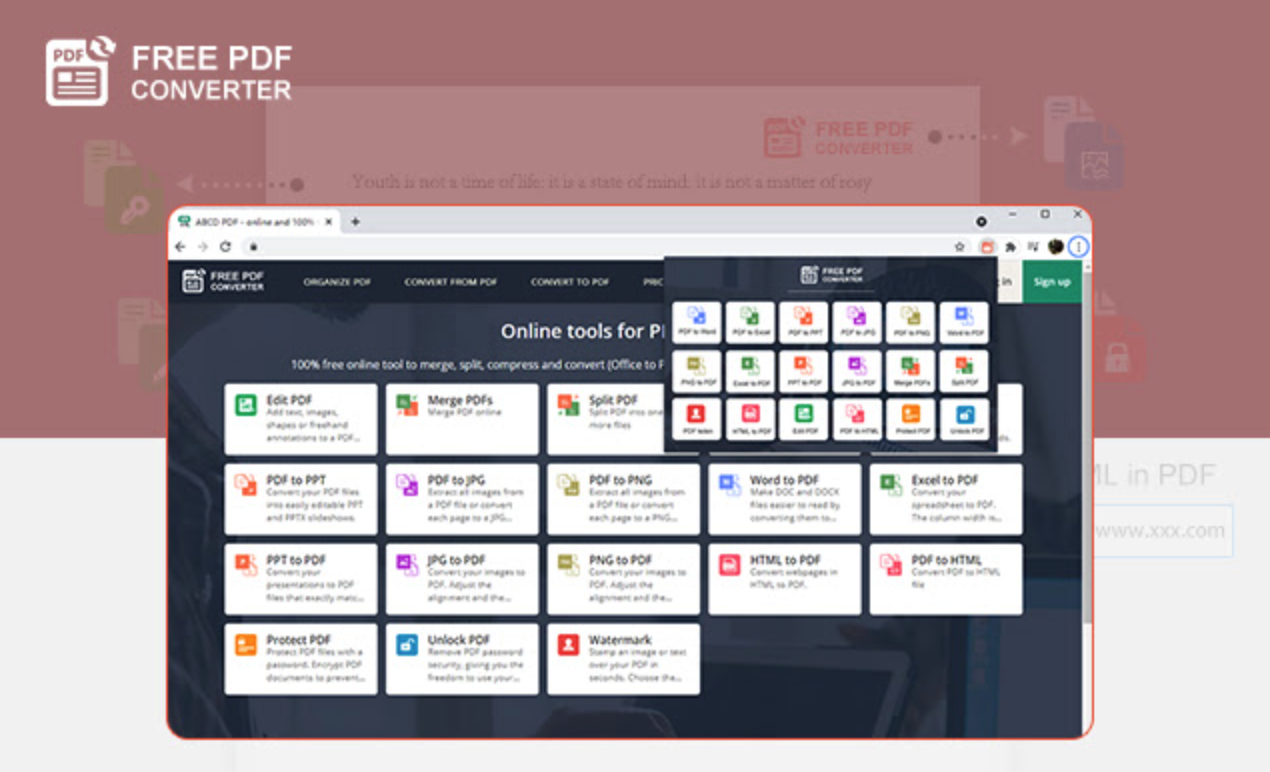Choose the PPT to PDF card on webpage
Screen dimensions: 1270x772
(301, 579)
